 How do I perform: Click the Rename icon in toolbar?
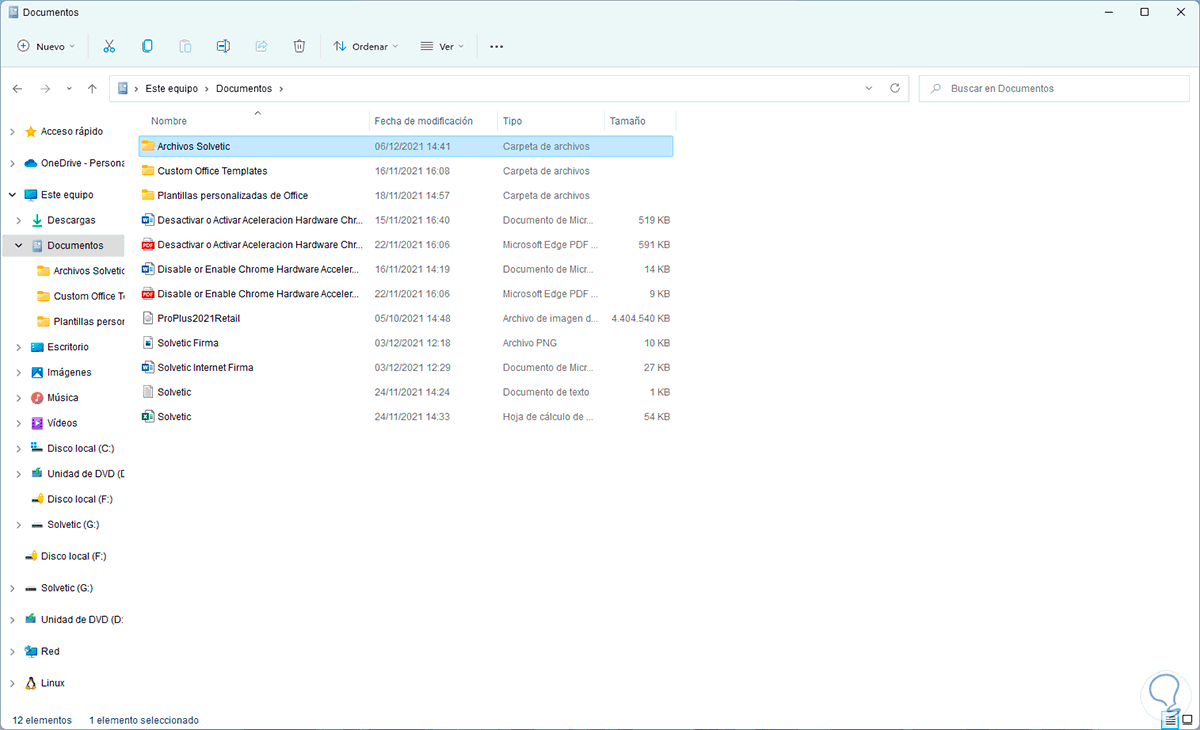point(223,46)
